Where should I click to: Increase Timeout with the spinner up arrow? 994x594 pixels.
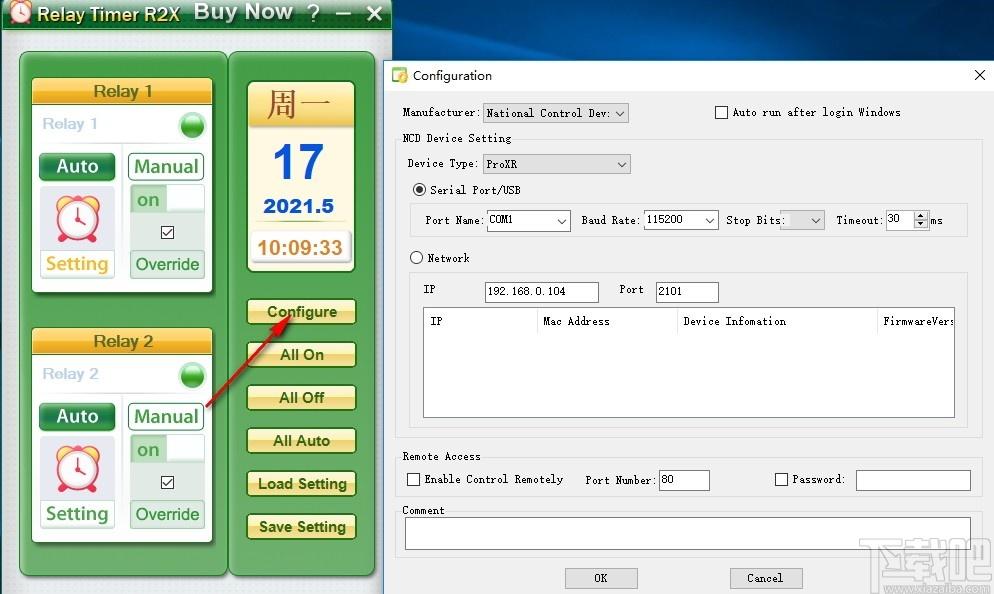coord(921,216)
